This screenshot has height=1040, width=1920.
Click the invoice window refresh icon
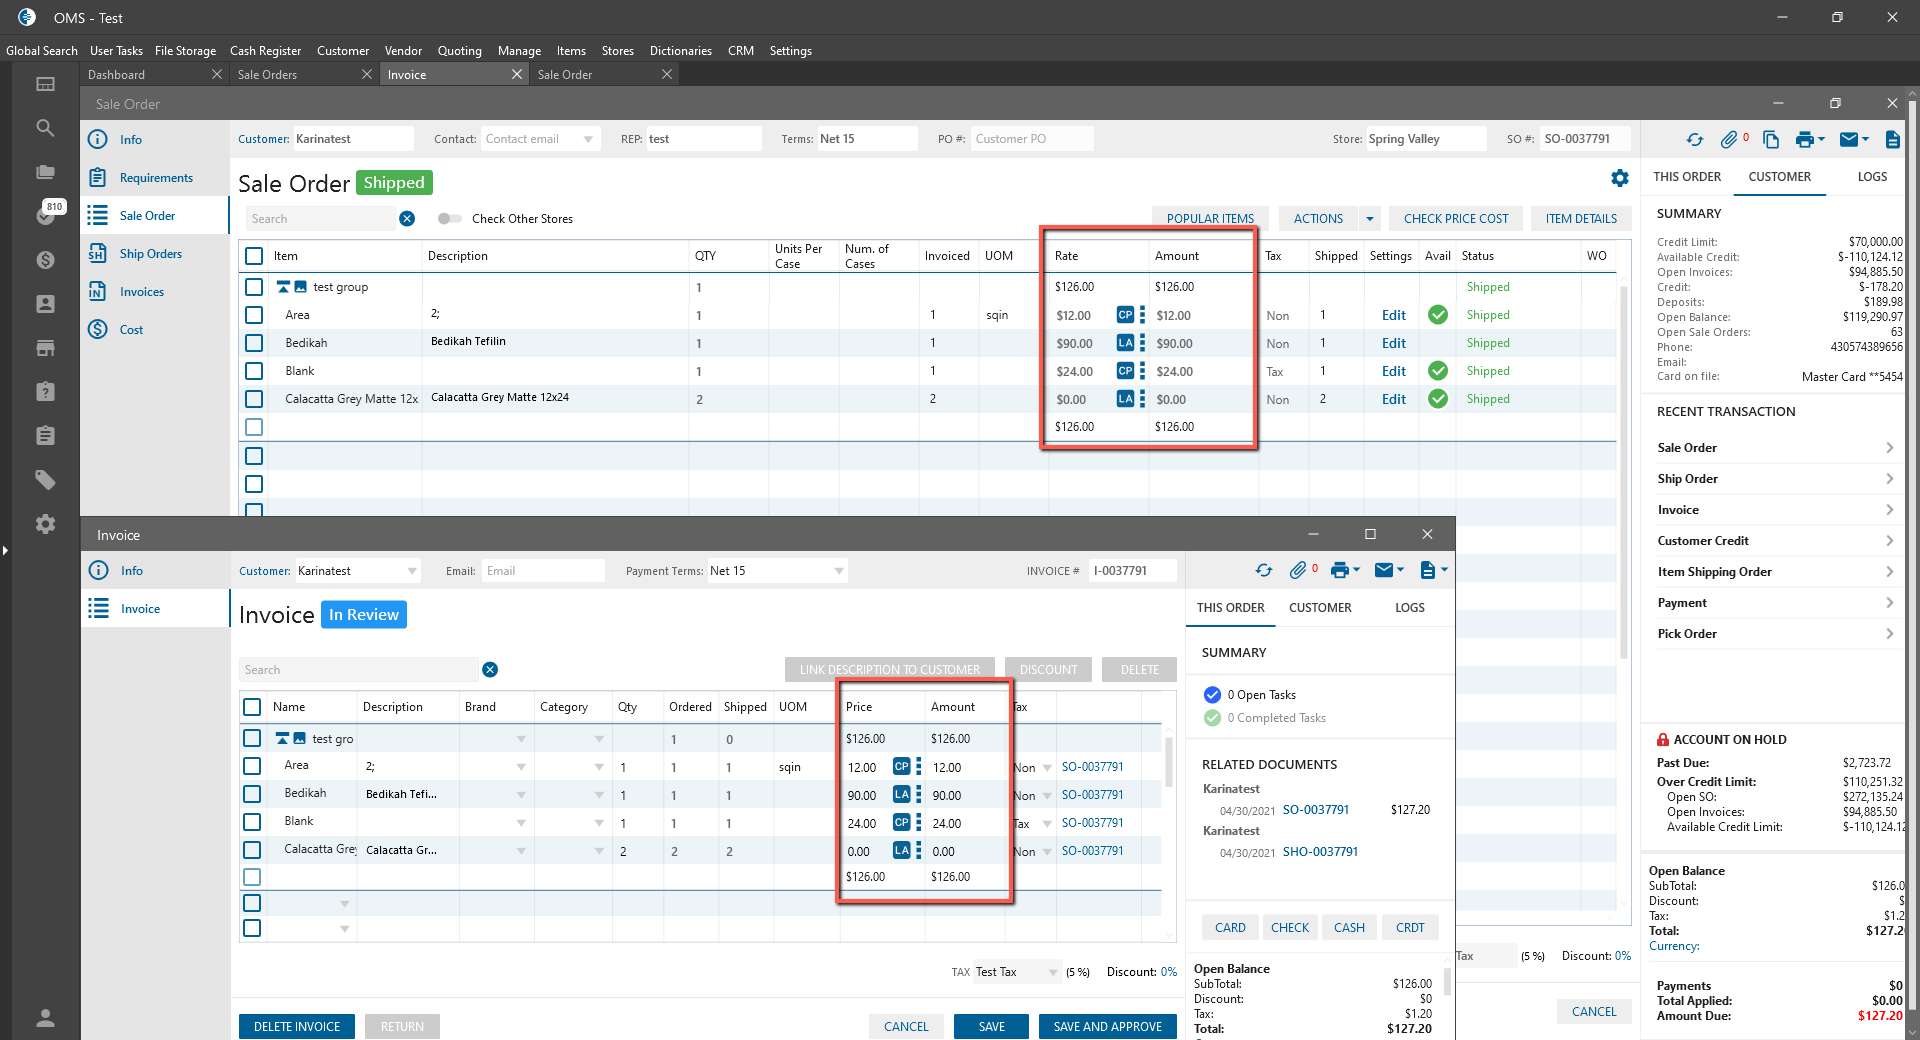click(x=1264, y=570)
